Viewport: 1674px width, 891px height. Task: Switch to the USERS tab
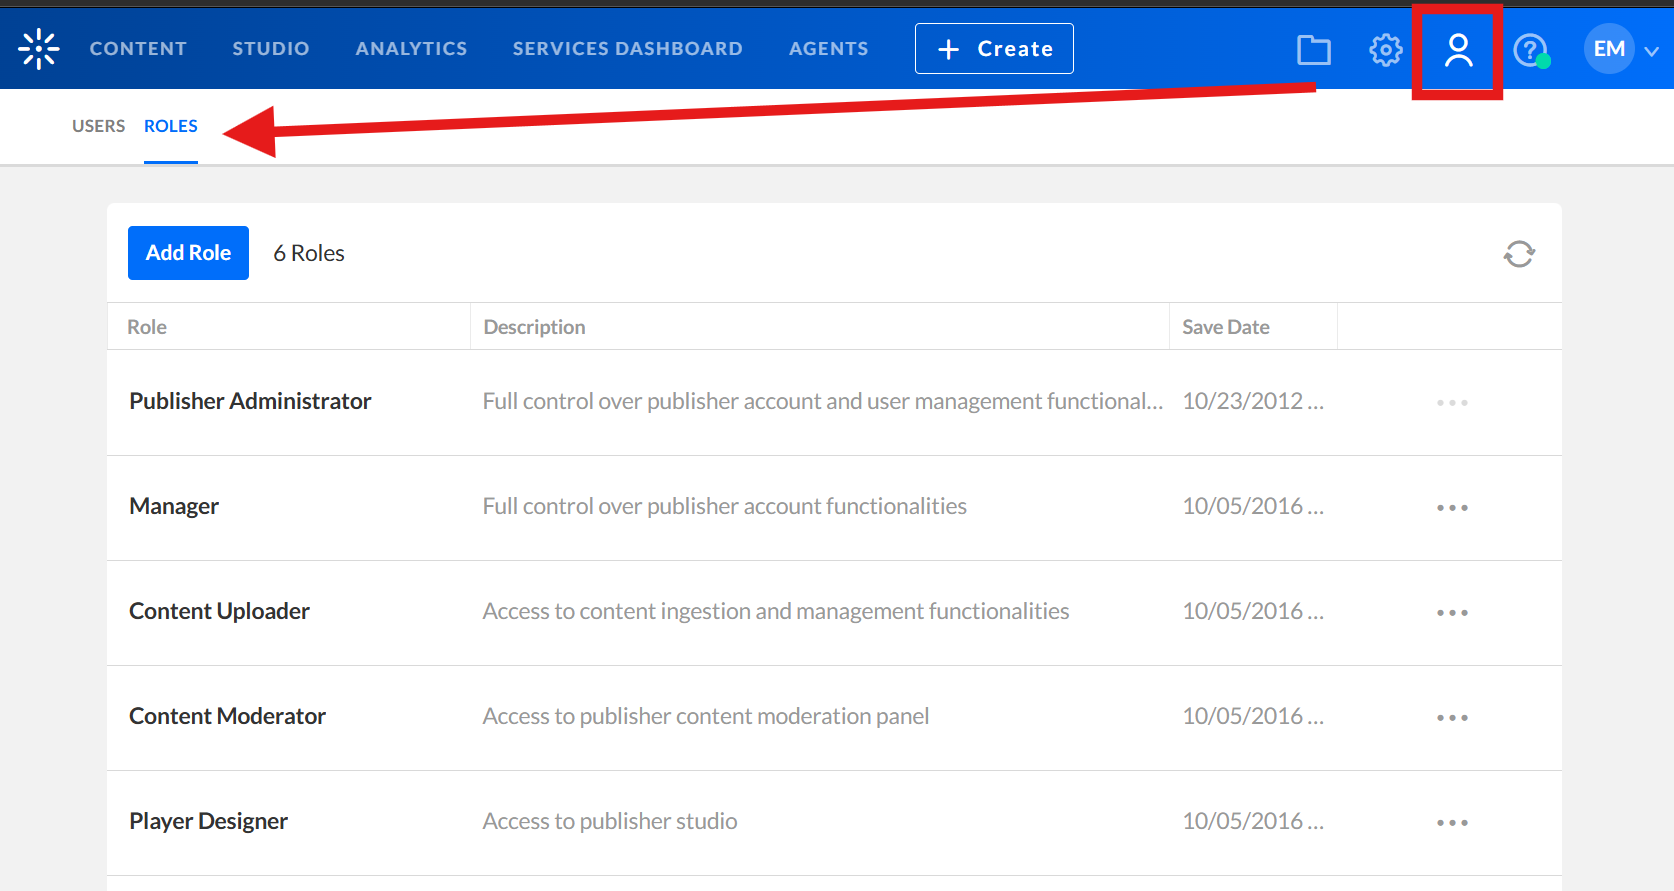tap(98, 126)
